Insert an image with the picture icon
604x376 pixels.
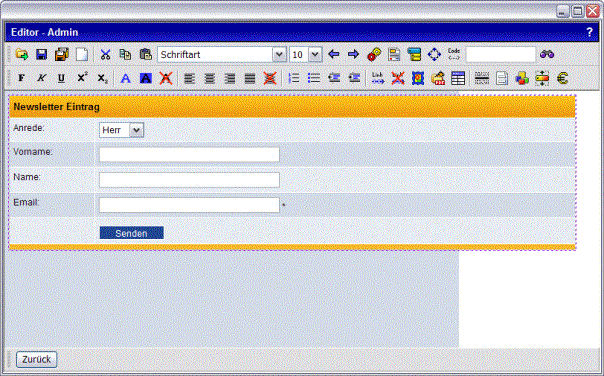[418, 78]
